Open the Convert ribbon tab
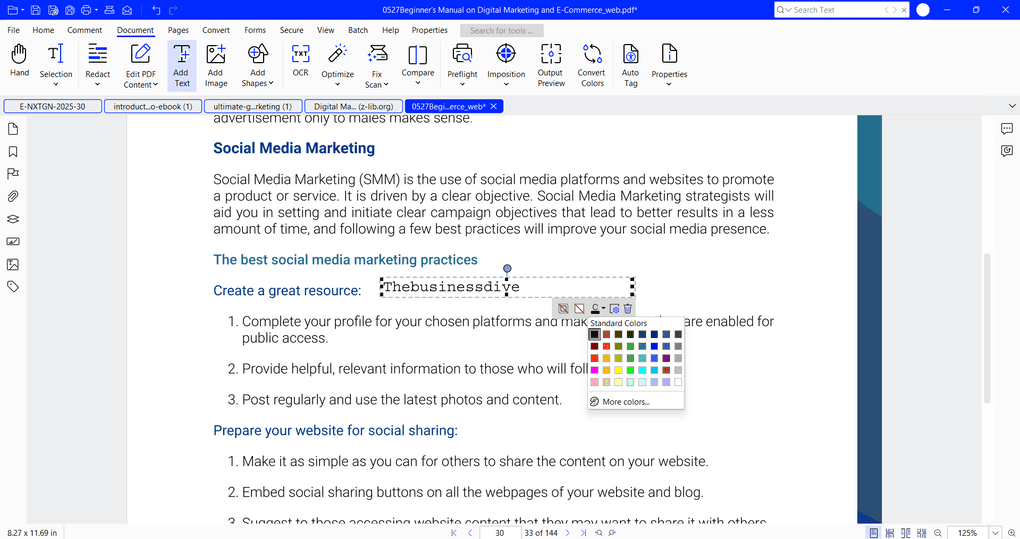1020x539 pixels. coord(216,30)
